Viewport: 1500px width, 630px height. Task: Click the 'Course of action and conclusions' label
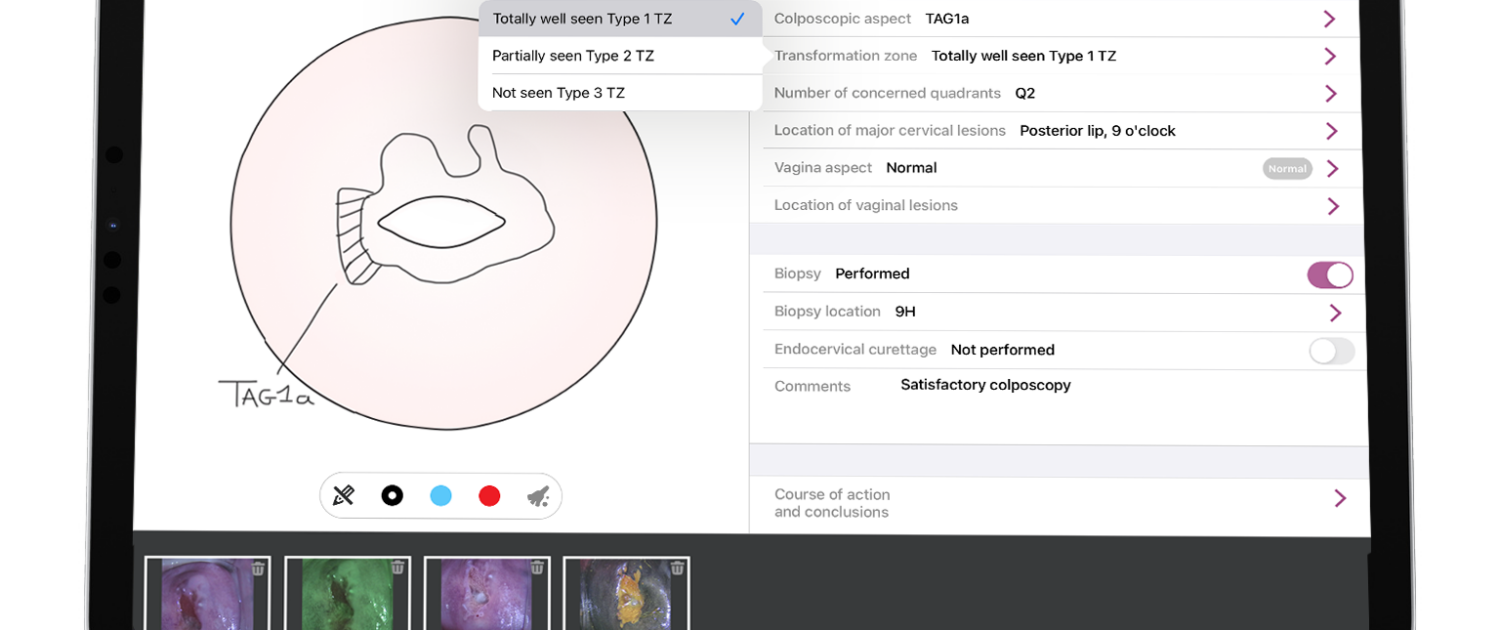[832, 503]
